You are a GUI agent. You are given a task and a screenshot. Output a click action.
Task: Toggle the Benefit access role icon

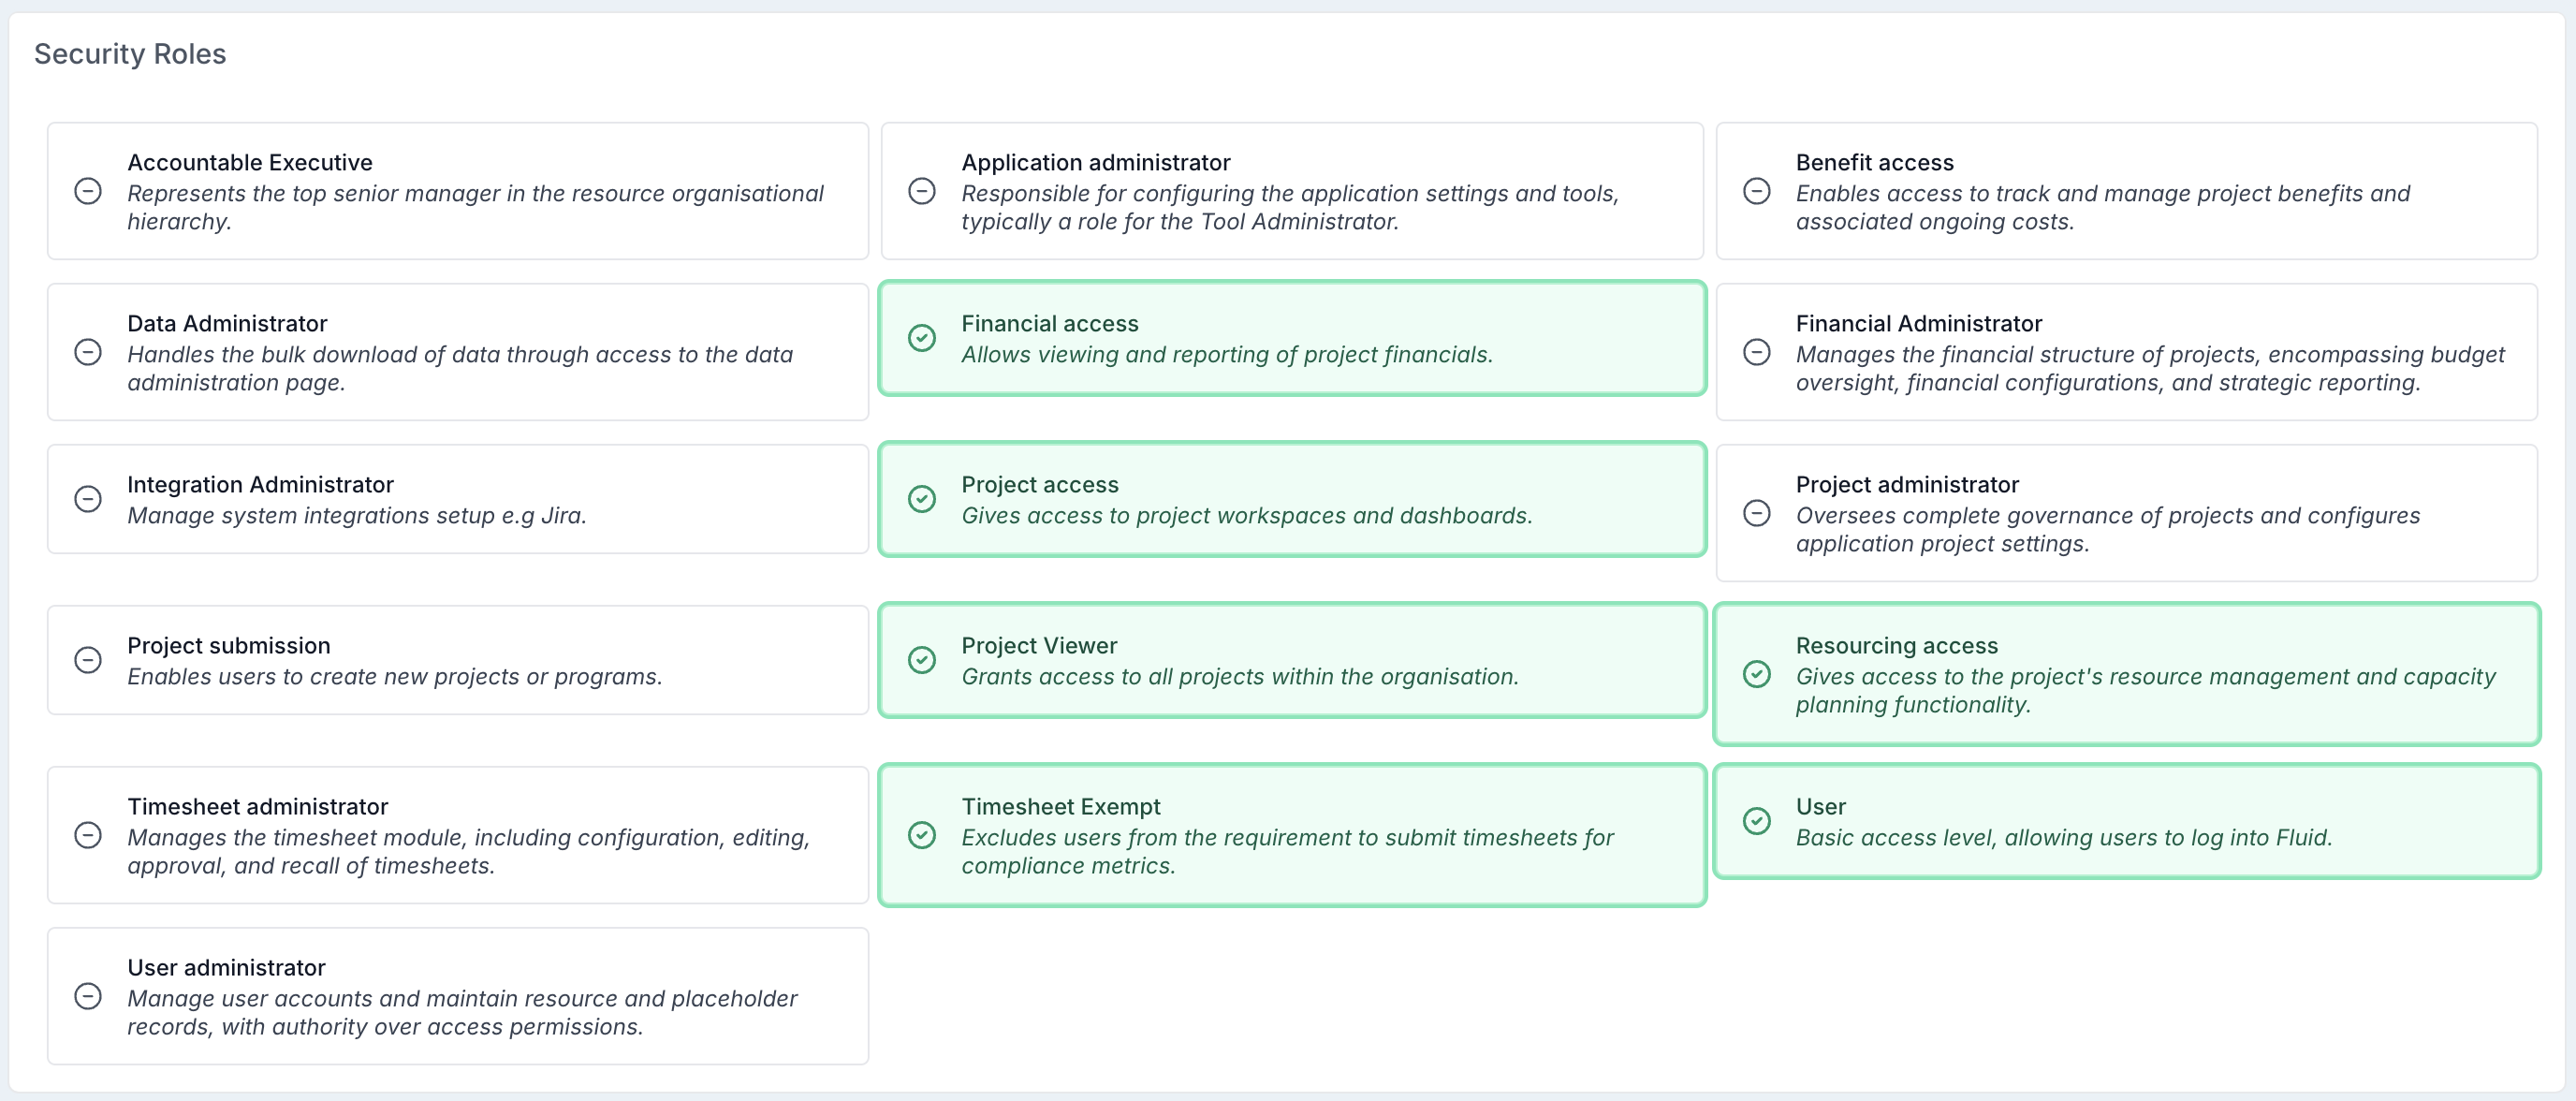1757,191
